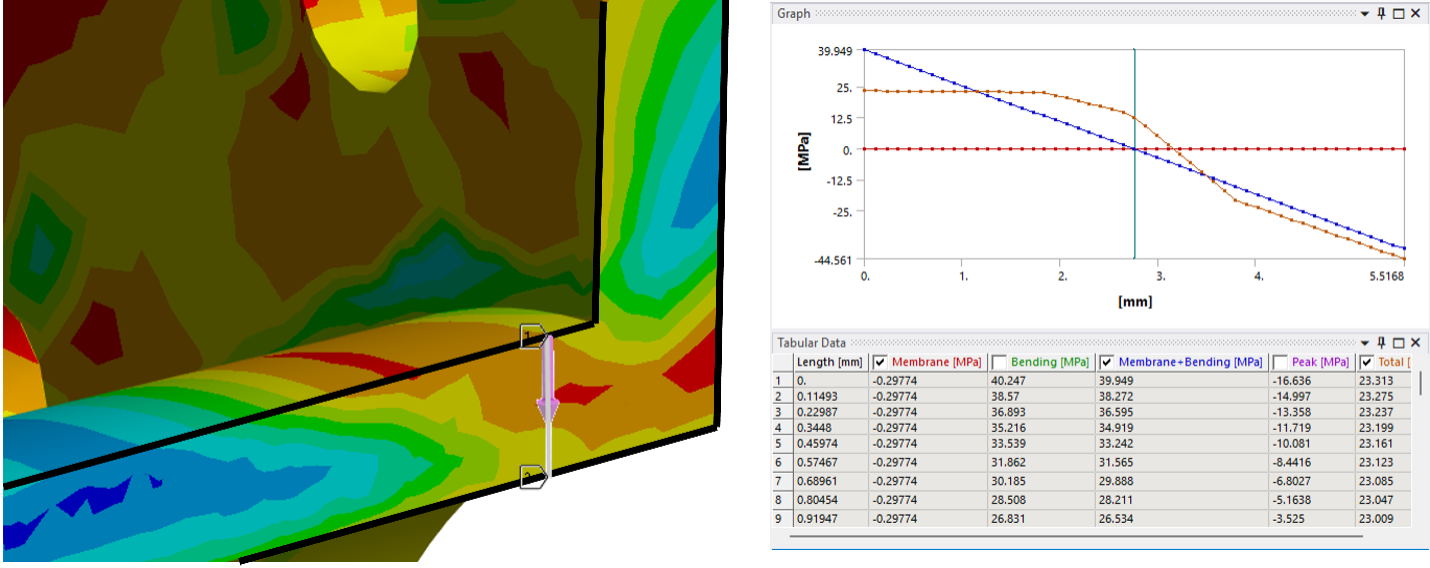Maximize the Graph panel
This screenshot has width=1430, height=568.
[x=1399, y=14]
